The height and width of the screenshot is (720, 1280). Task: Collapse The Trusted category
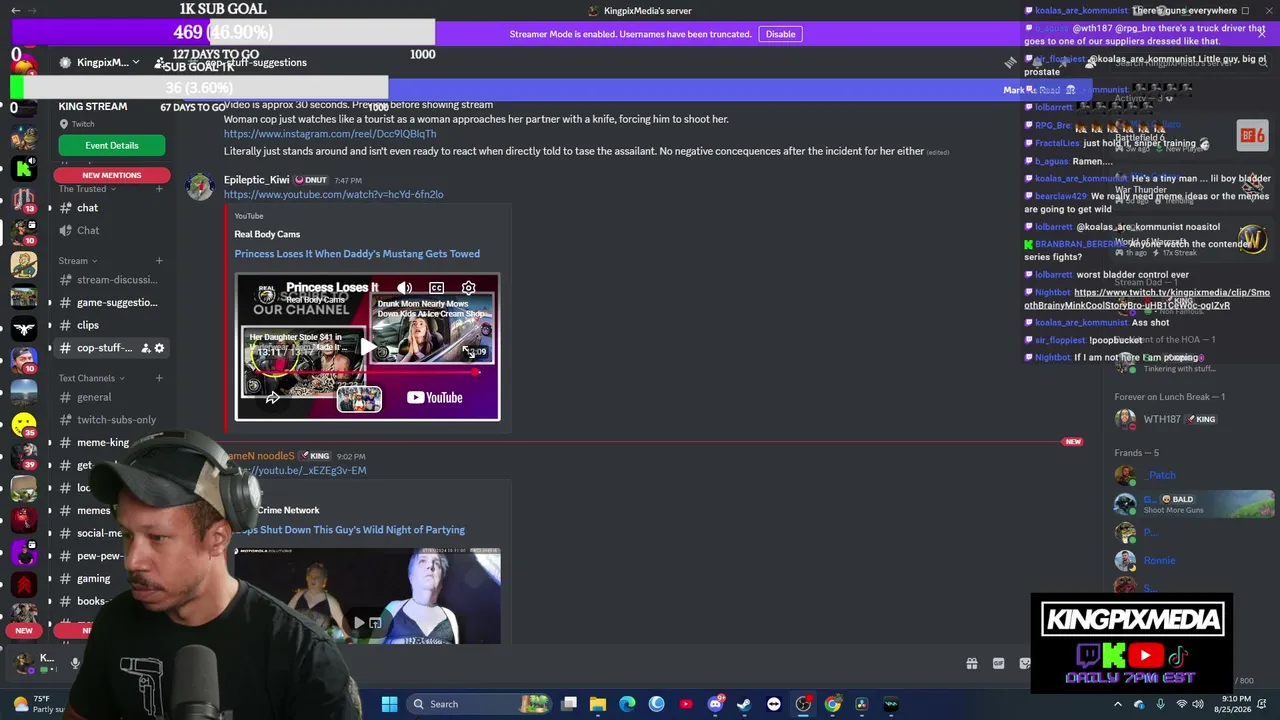click(x=87, y=189)
